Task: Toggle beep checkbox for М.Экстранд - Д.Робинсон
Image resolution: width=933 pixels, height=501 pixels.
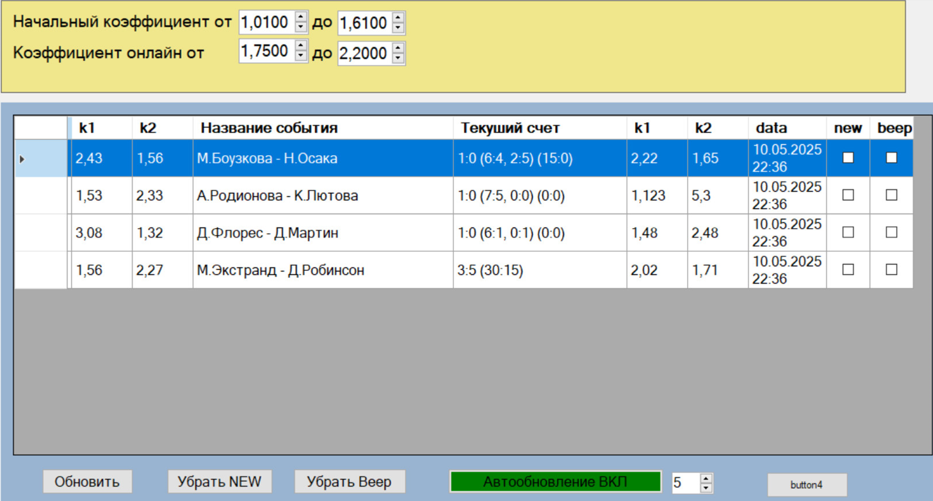Action: pos(891,270)
